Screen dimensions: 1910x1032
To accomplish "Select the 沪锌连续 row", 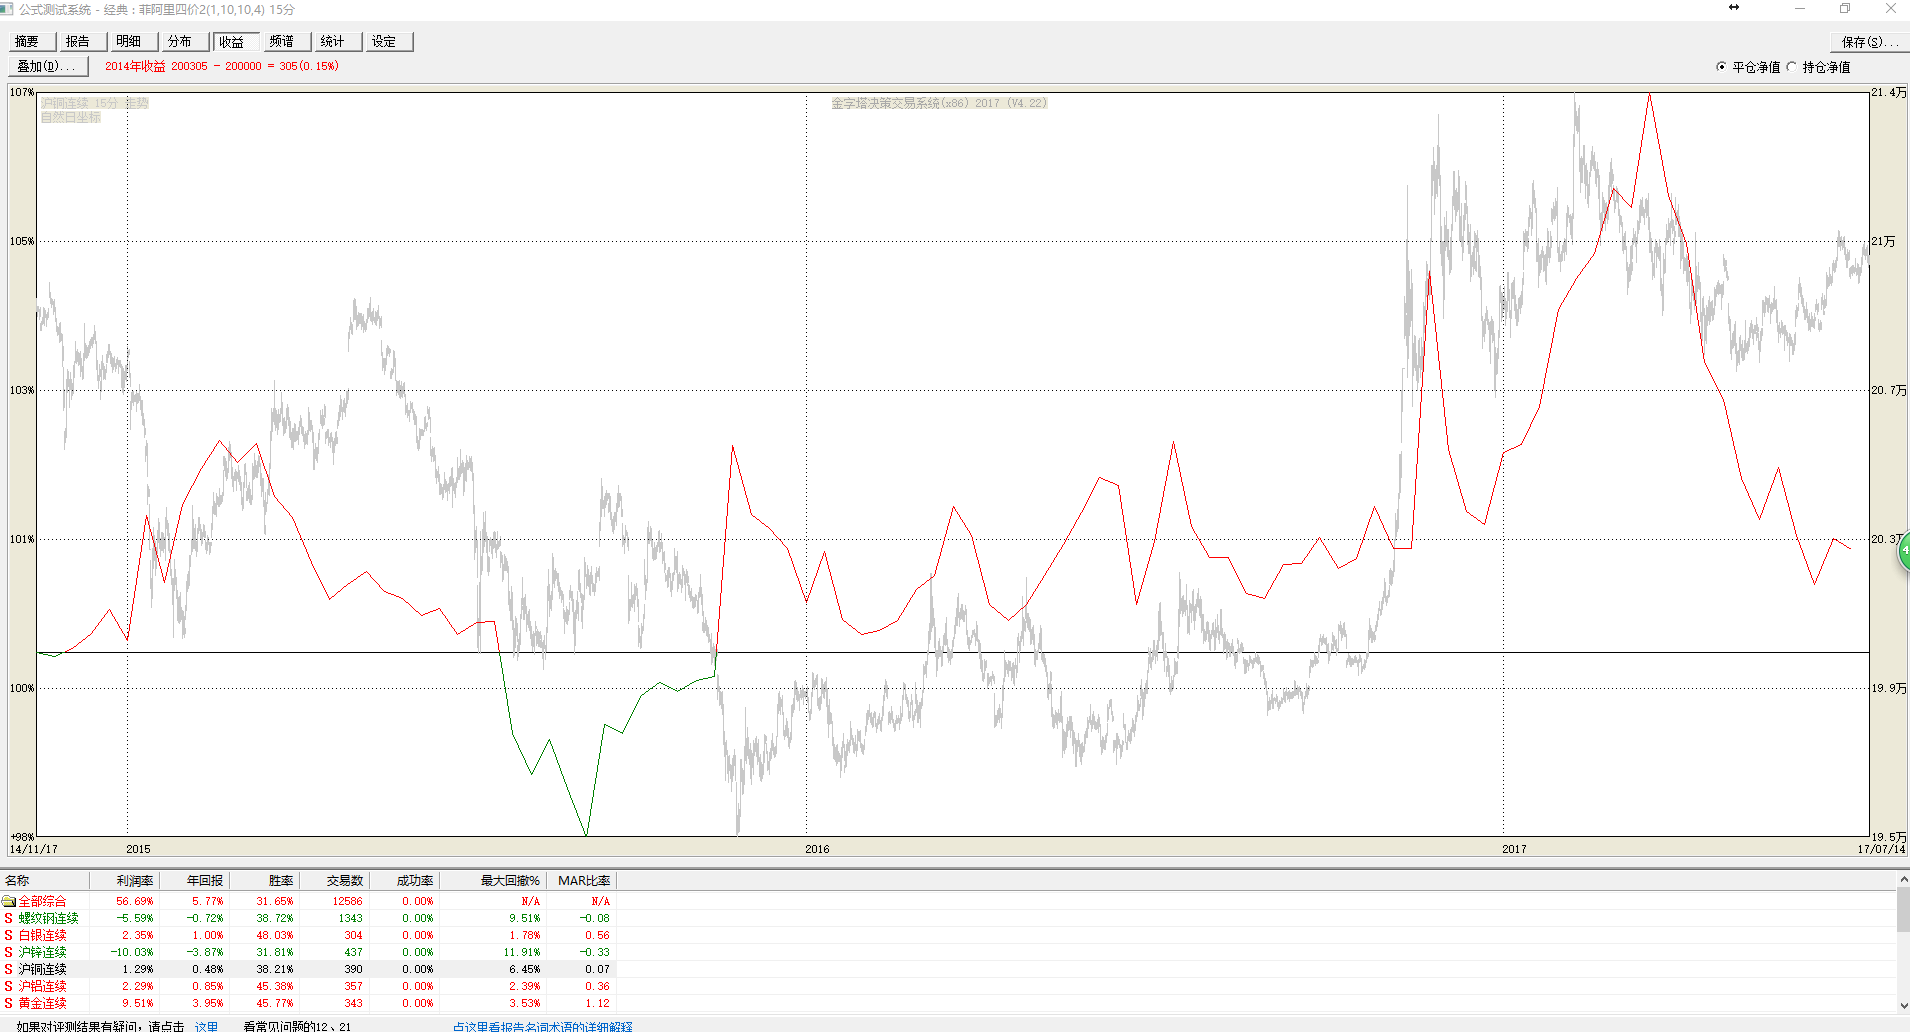I will point(42,952).
